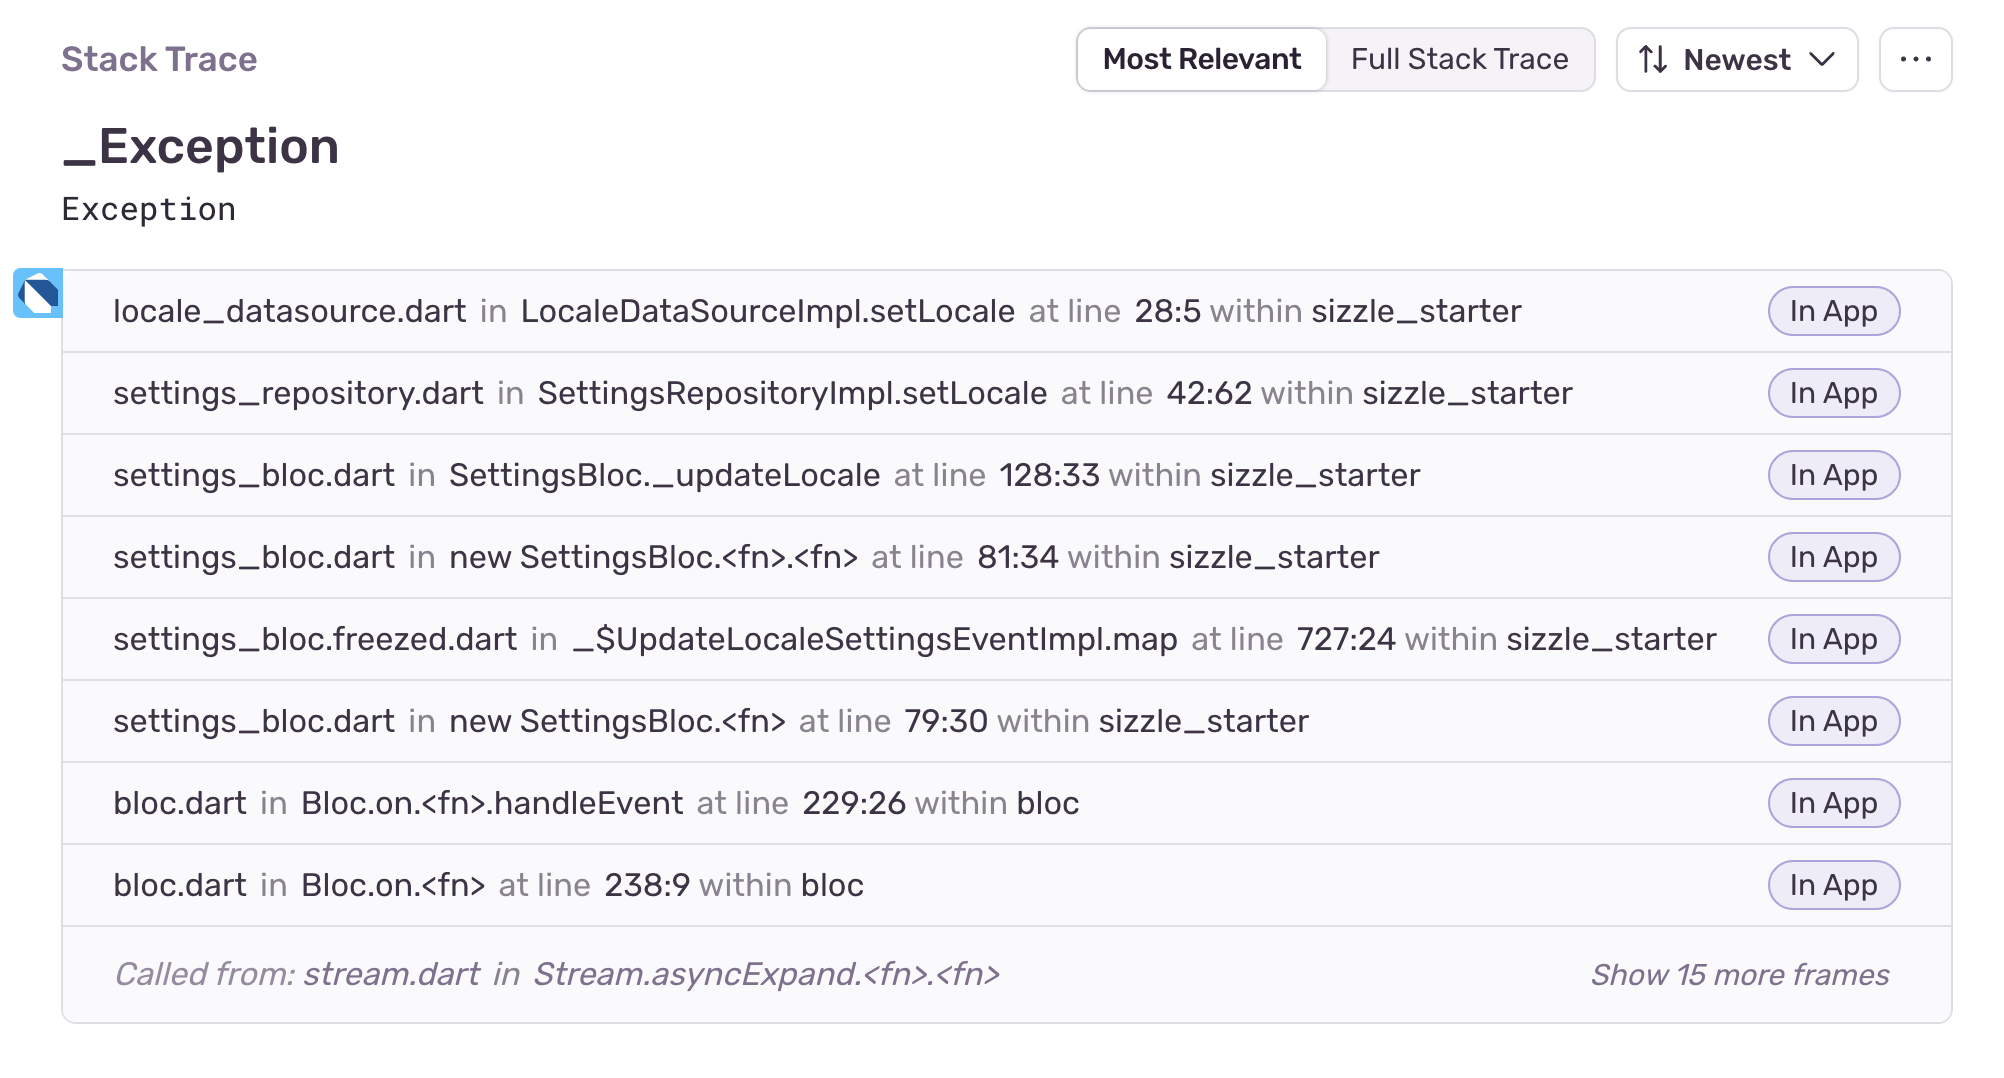Open the Newest sort dropdown chevron
The height and width of the screenshot is (1078, 2004).
(1822, 60)
